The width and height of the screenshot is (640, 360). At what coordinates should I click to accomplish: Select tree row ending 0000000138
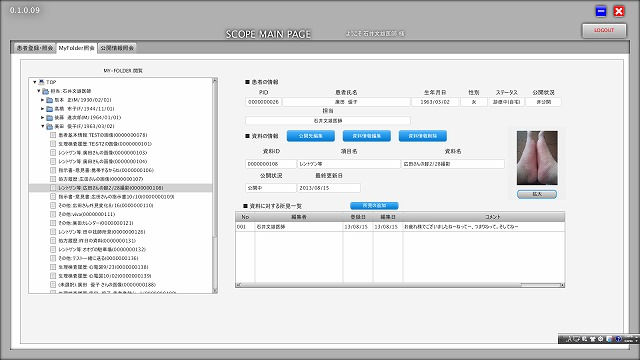120,267
